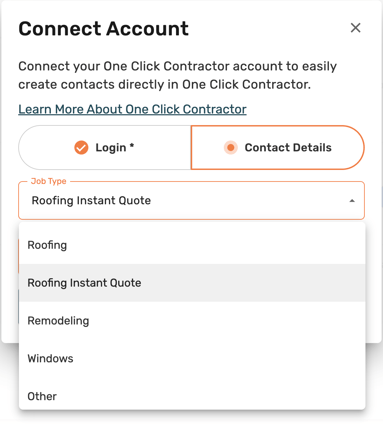Switch to the Contact Details tab
The width and height of the screenshot is (383, 424).
click(278, 147)
